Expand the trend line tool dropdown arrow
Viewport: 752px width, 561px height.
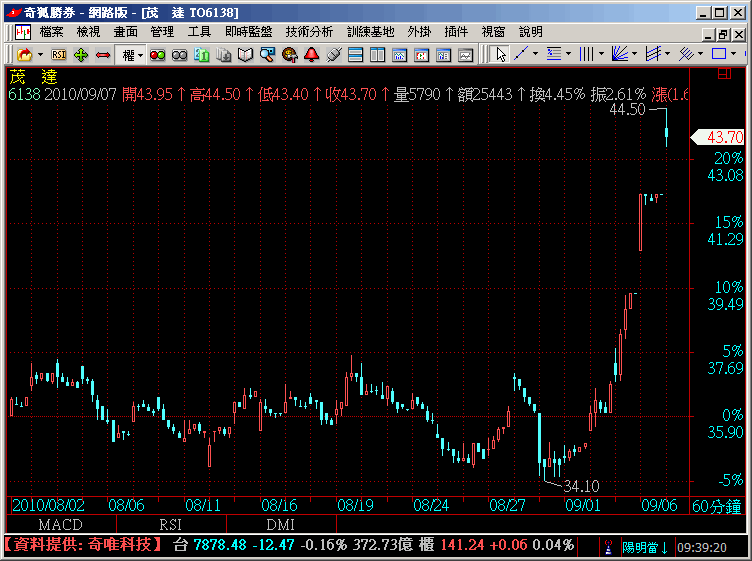pos(536,54)
